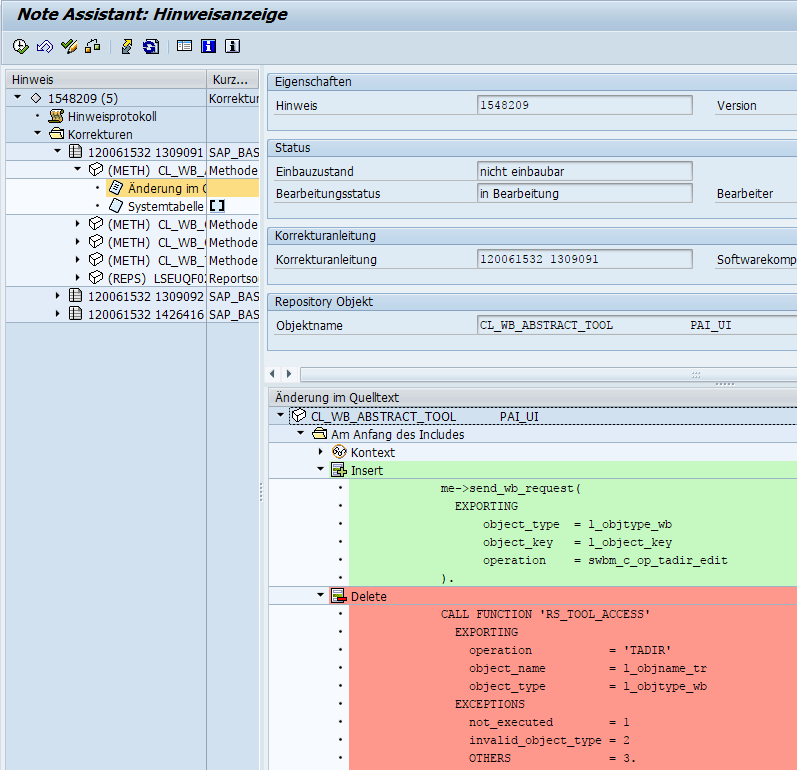Click the horizontal scrollbar right arrow
This screenshot has width=797, height=770.
pyautogui.click(x=289, y=374)
